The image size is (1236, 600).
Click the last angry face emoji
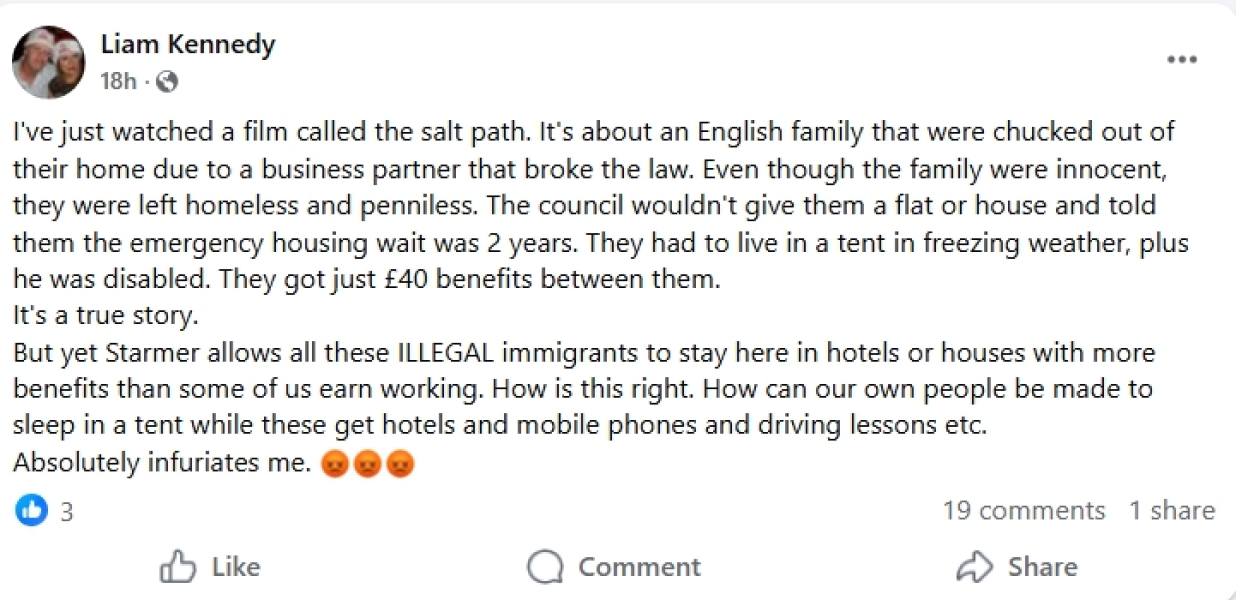(x=399, y=463)
